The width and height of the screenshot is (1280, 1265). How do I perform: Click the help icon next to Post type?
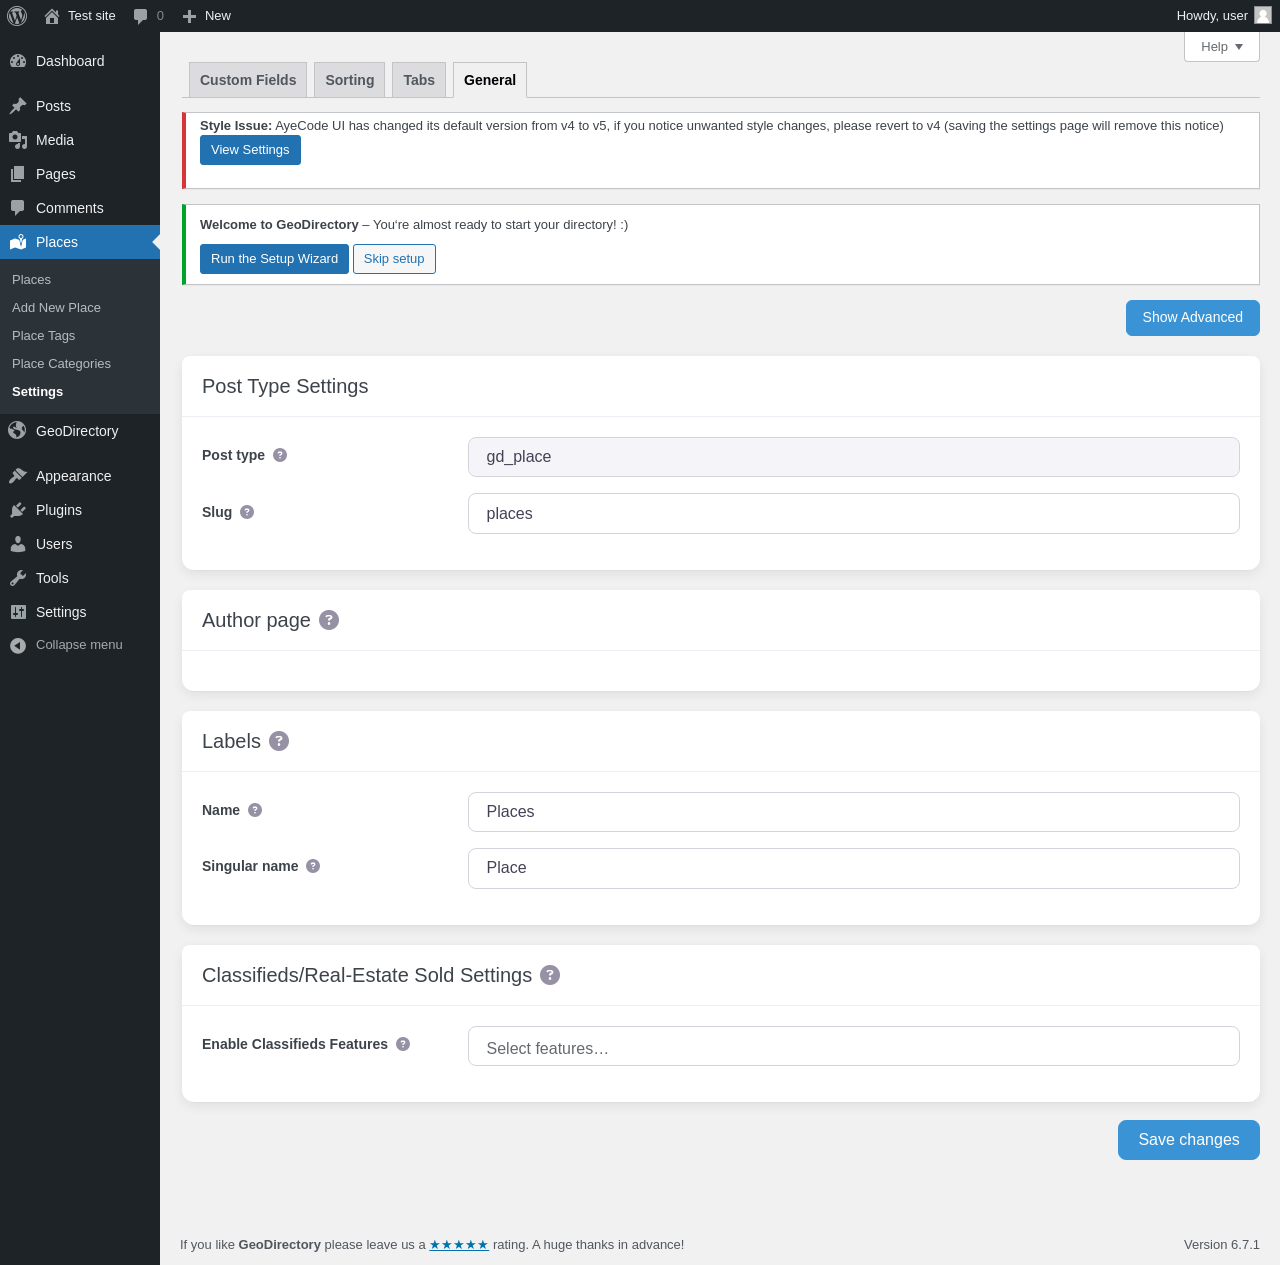pyautogui.click(x=280, y=455)
